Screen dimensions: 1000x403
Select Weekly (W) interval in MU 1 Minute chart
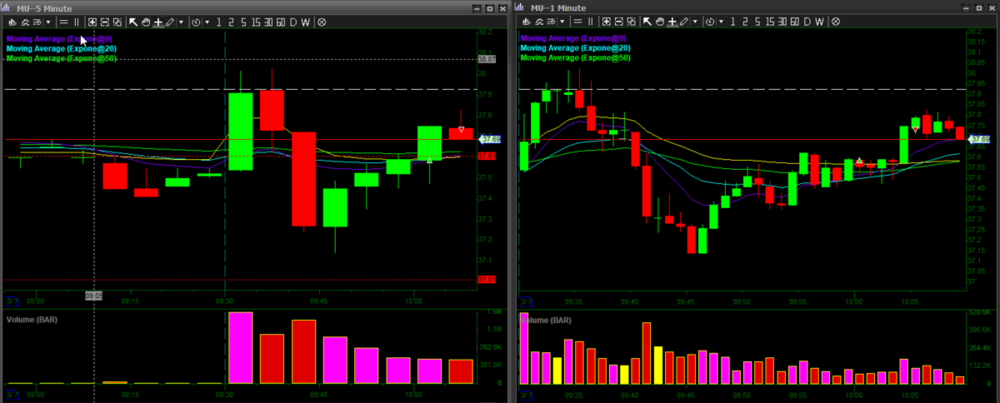(x=819, y=22)
